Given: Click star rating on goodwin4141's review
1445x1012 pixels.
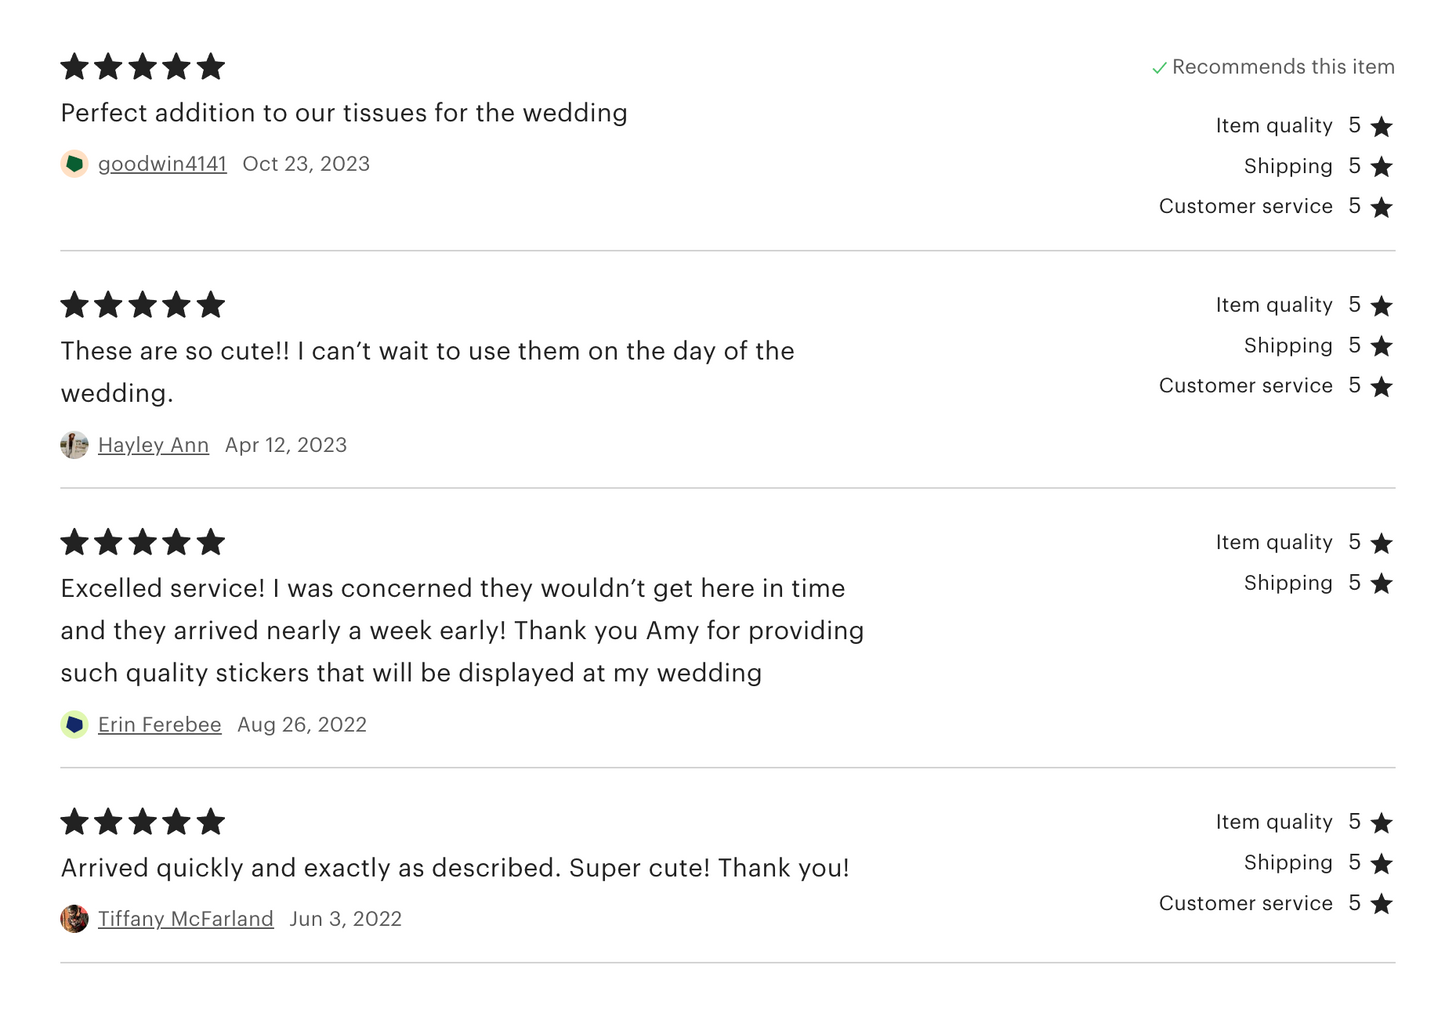Looking at the screenshot, I should point(142,67).
